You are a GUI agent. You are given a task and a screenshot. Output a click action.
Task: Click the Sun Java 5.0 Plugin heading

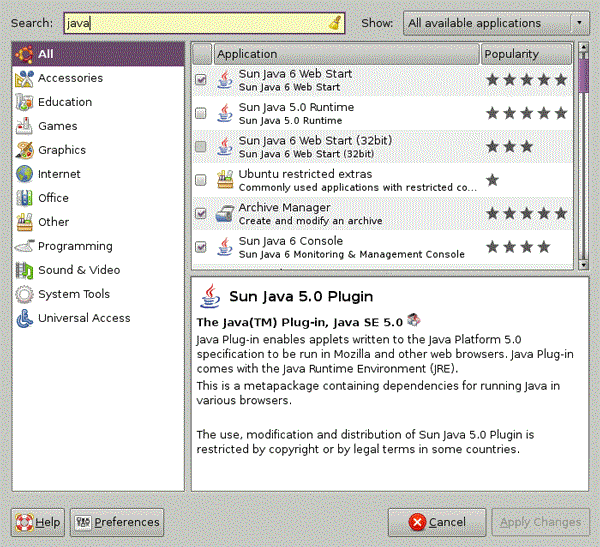point(301,296)
